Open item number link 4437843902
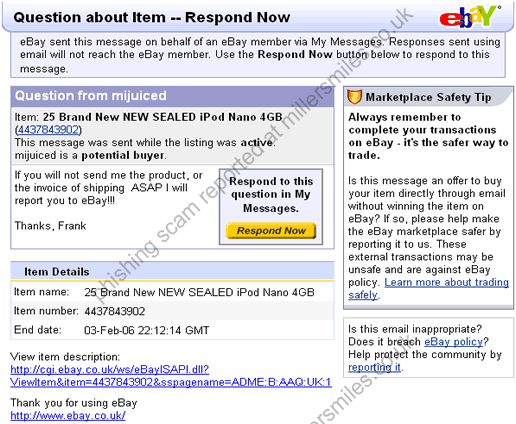Screen dimensions: 516x424 pyautogui.click(x=48, y=129)
